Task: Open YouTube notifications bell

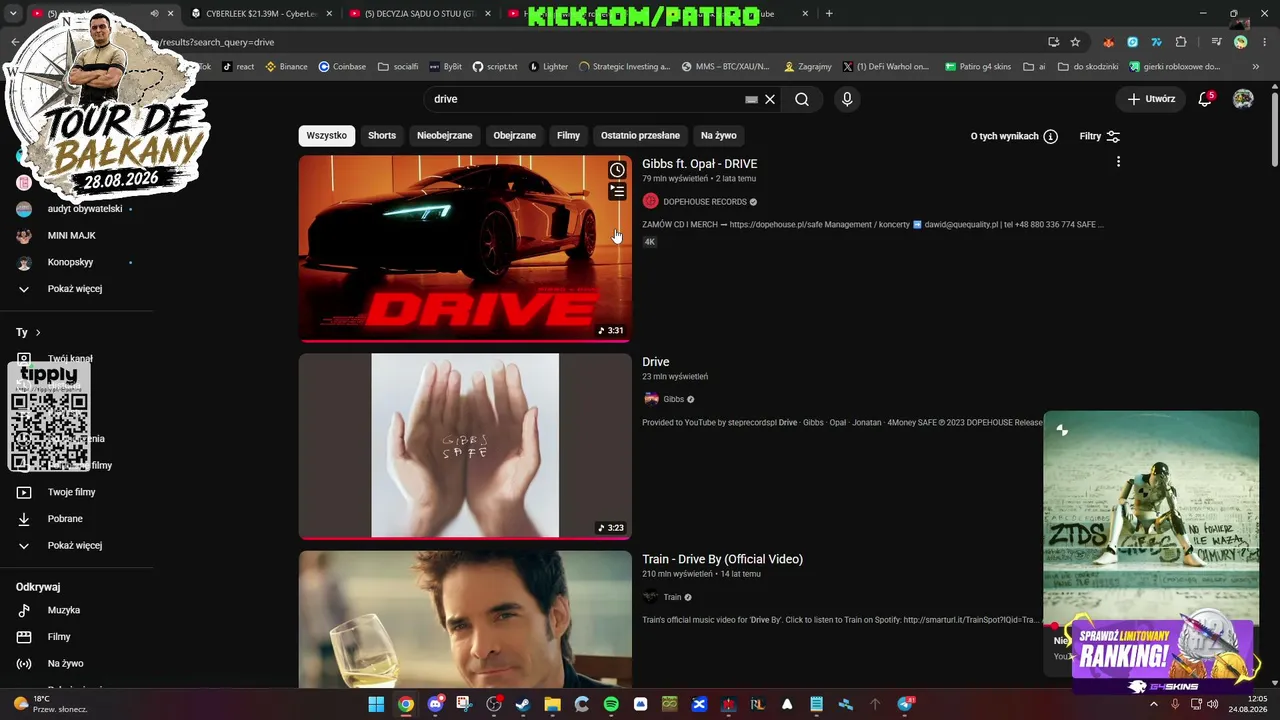Action: click(x=1205, y=99)
